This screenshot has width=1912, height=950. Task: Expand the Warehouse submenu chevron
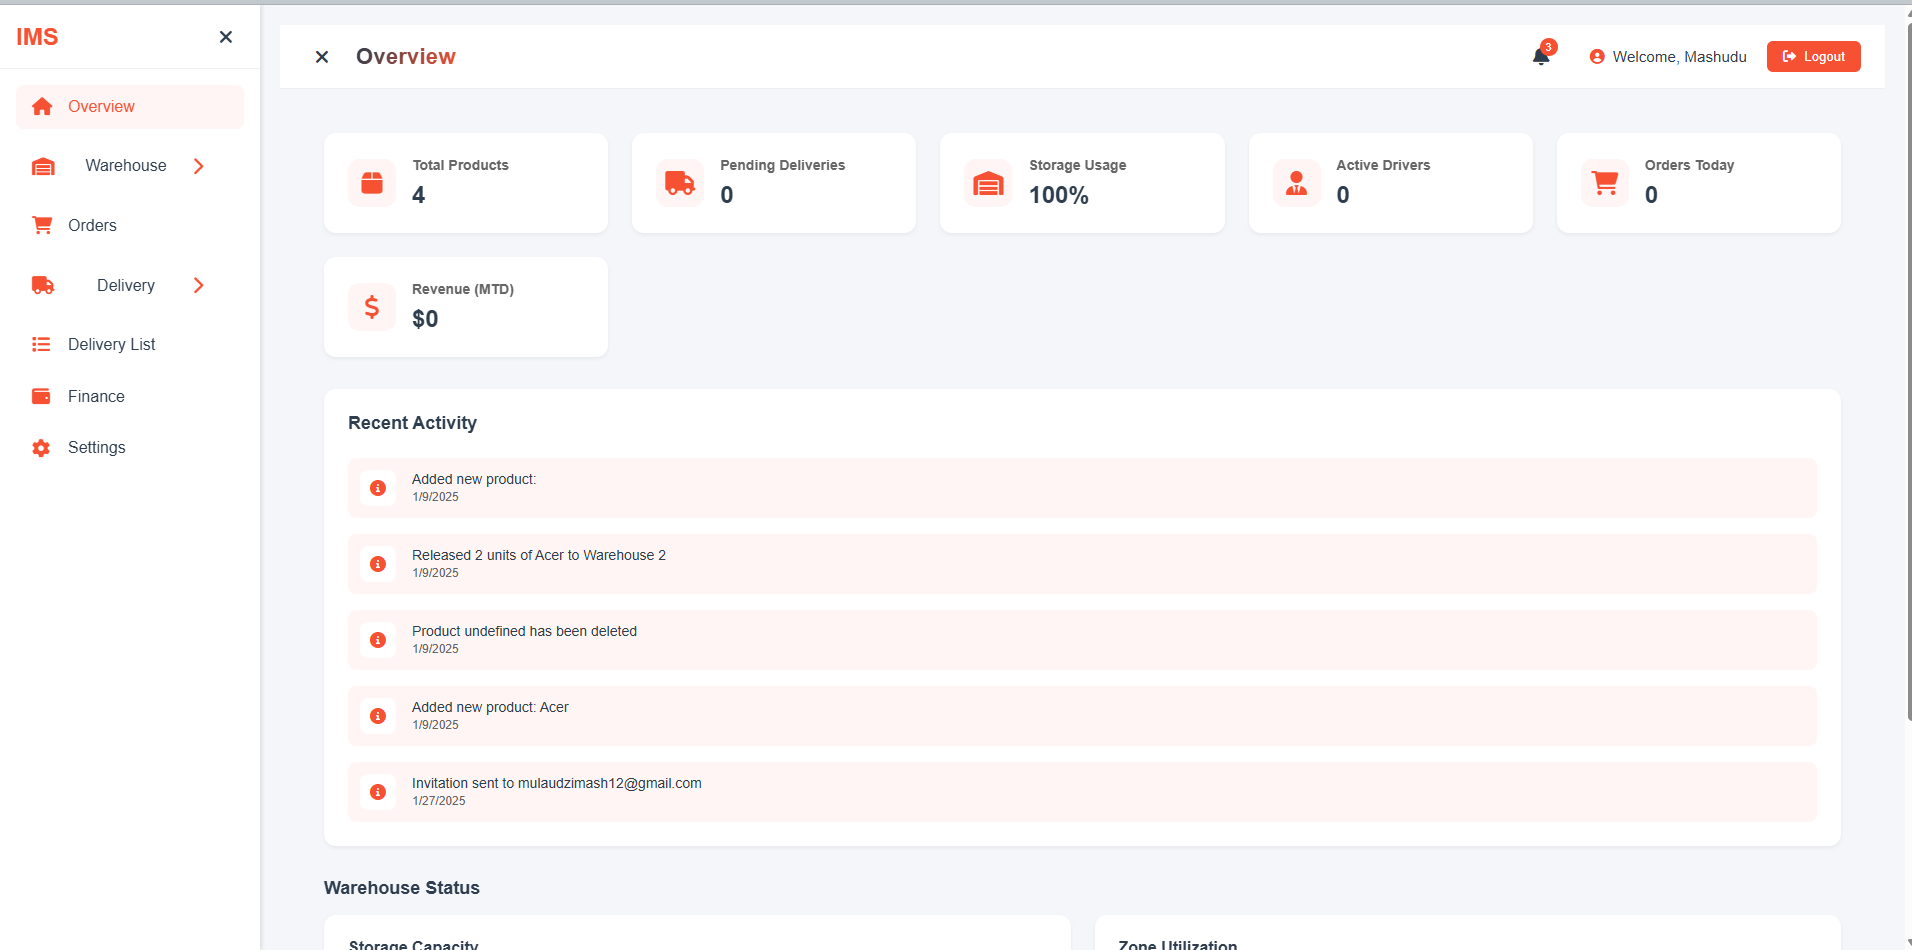199,166
